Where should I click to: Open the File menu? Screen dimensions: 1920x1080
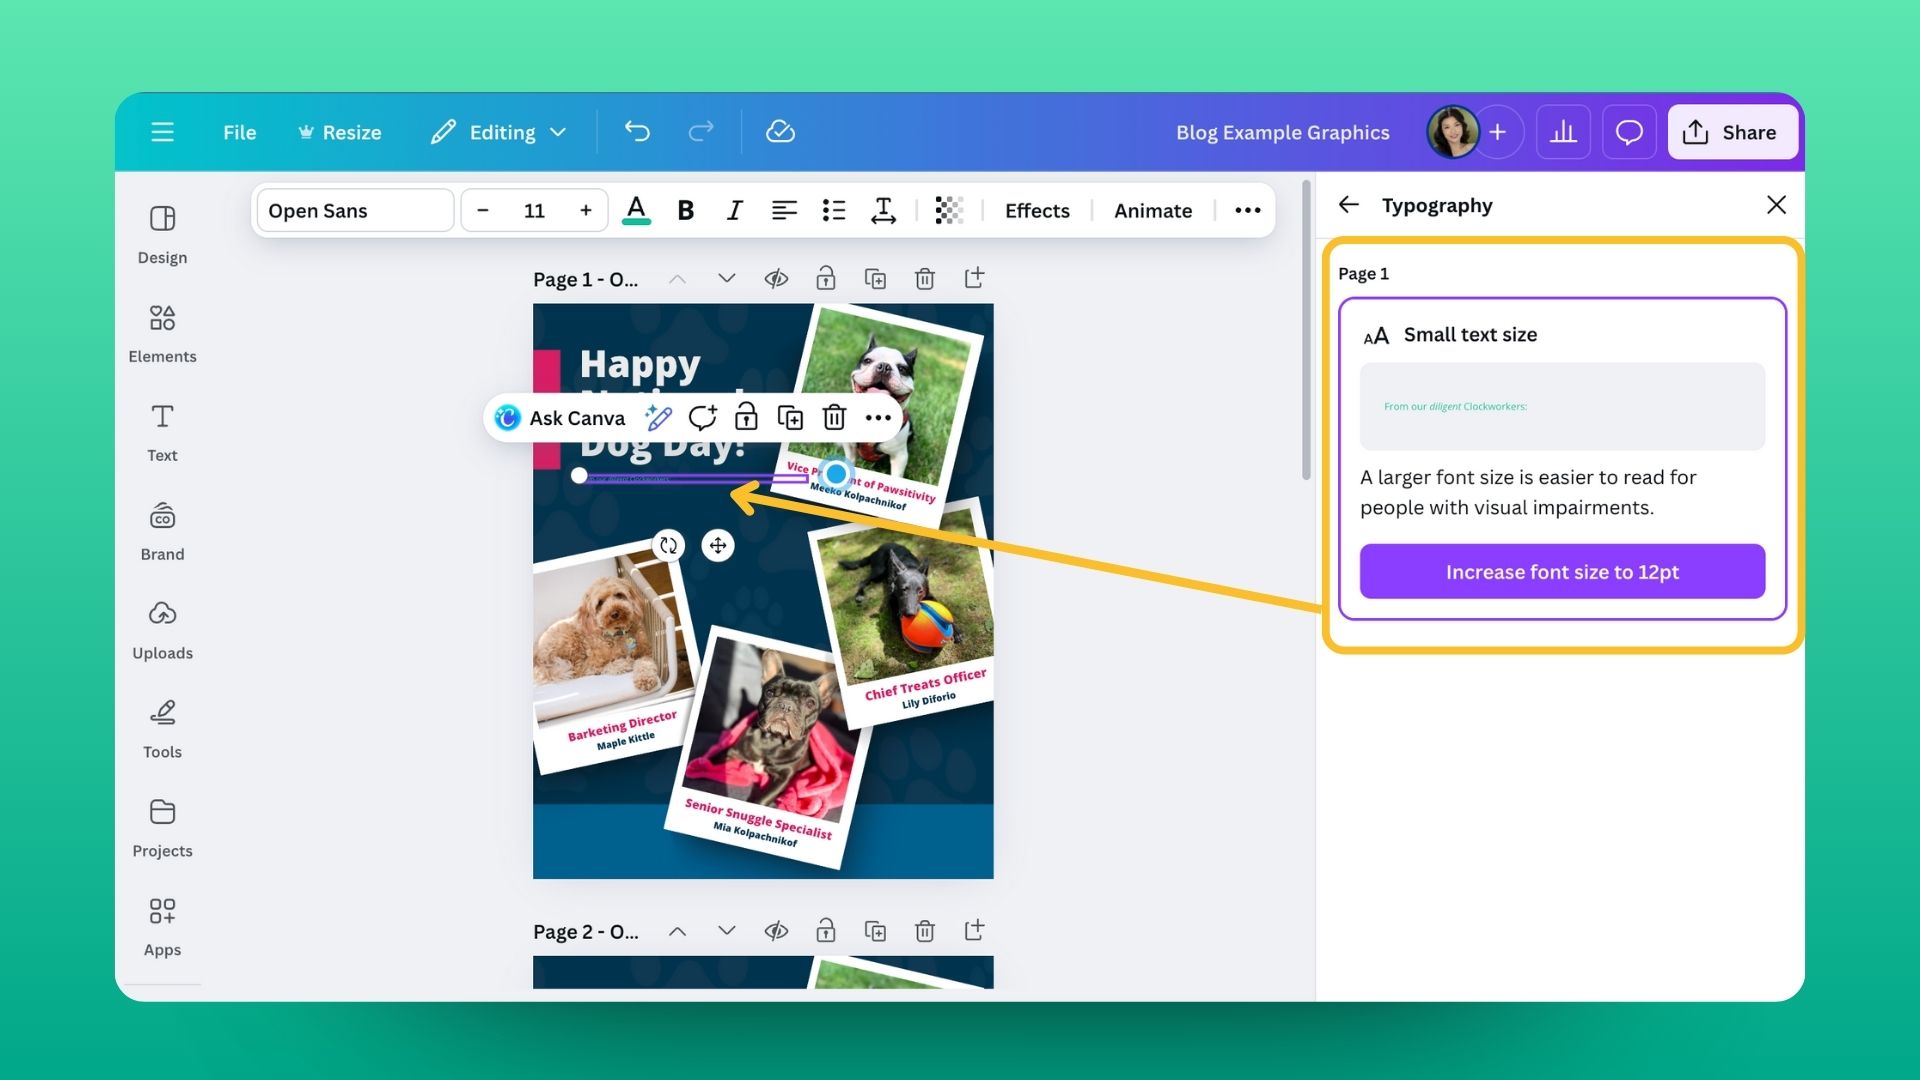[x=239, y=132]
